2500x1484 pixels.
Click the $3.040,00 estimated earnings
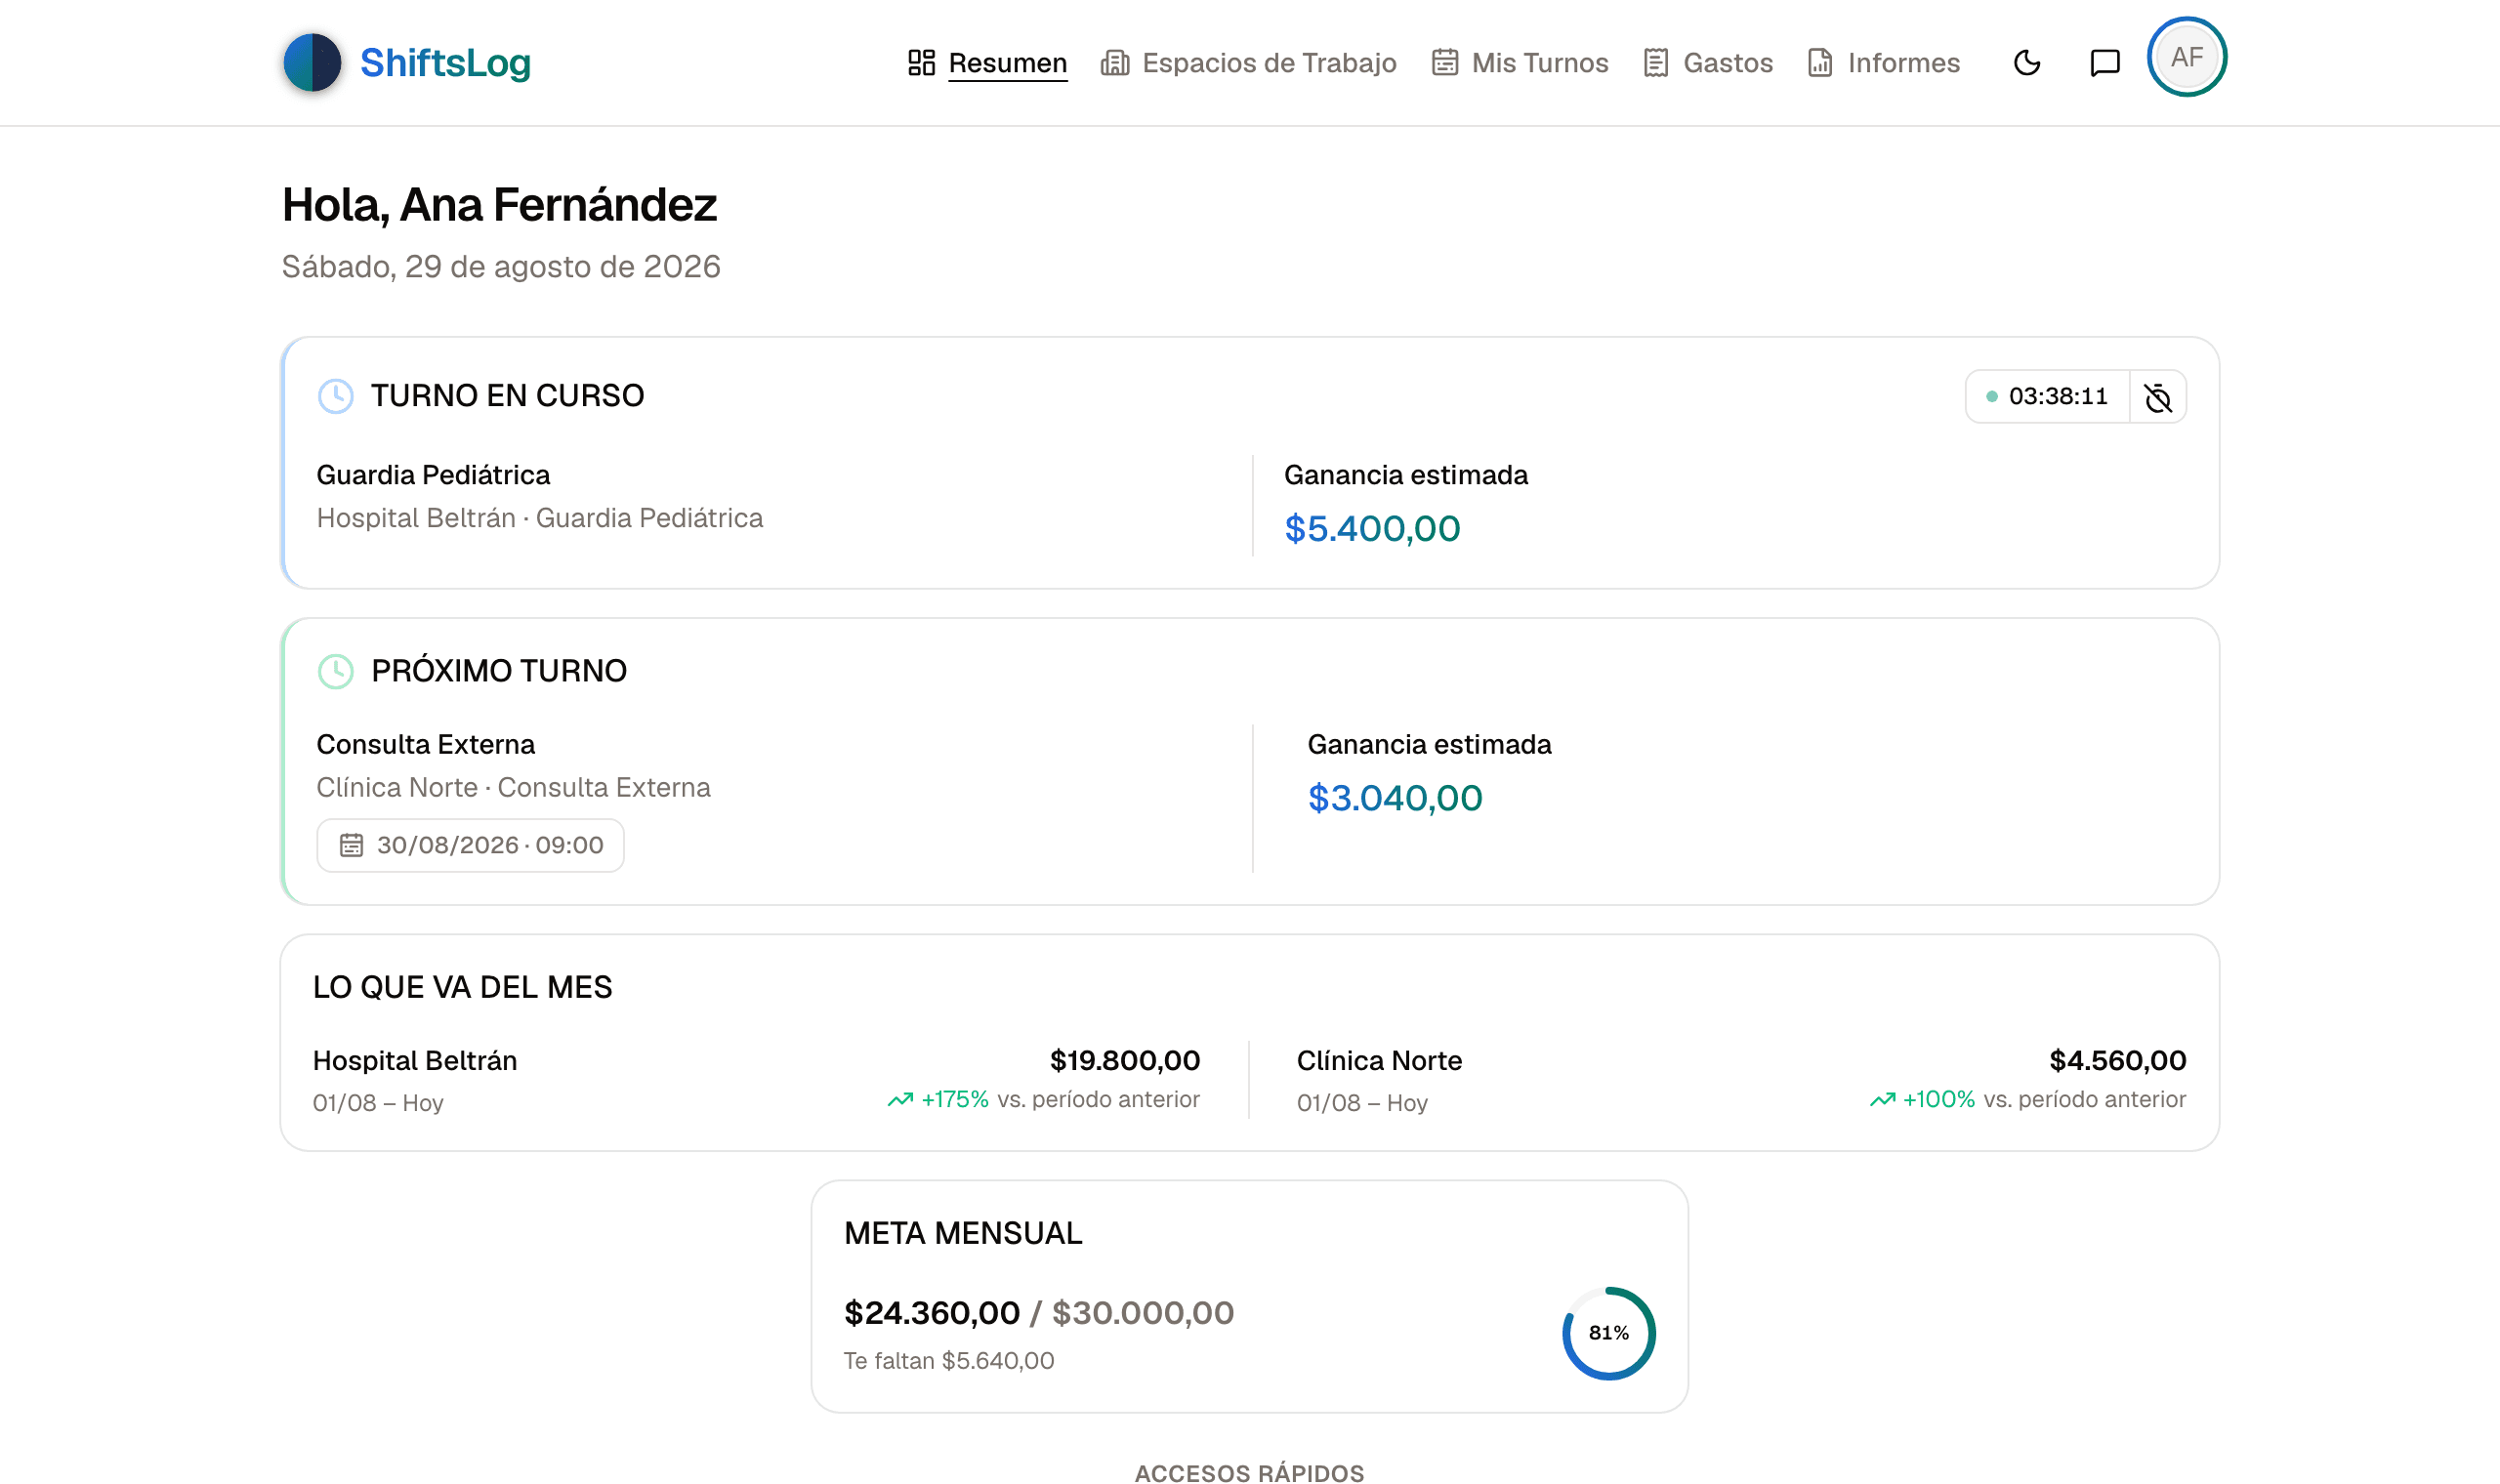[x=1395, y=798]
